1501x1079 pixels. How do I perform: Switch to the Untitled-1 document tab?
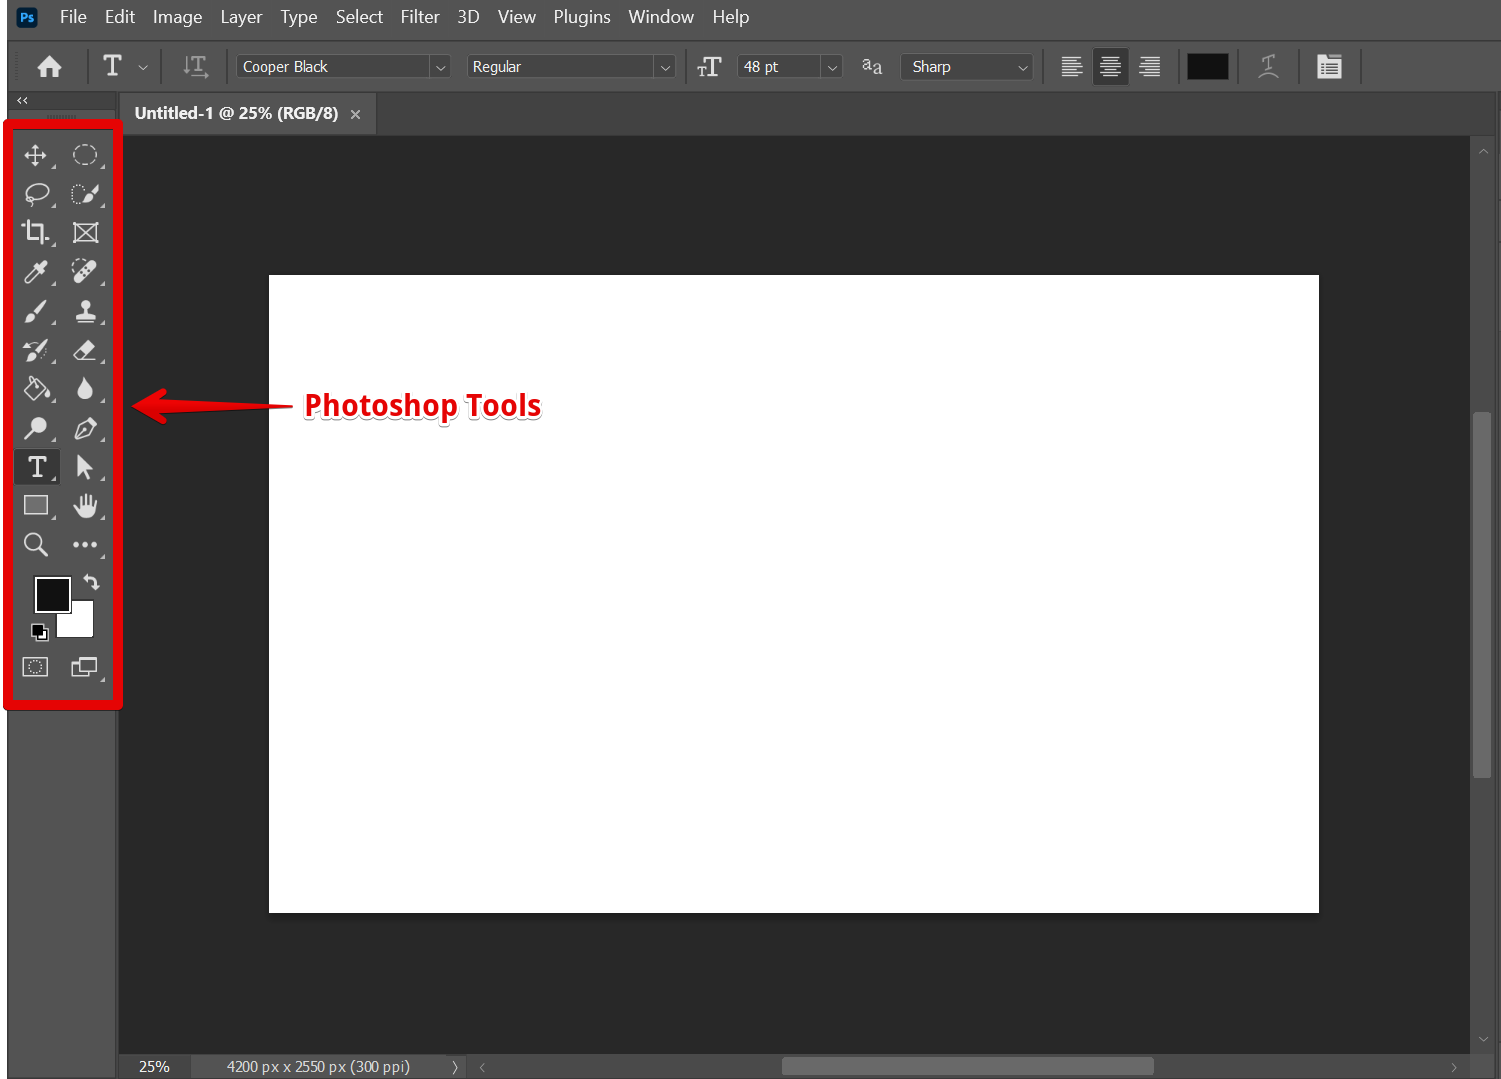236,114
